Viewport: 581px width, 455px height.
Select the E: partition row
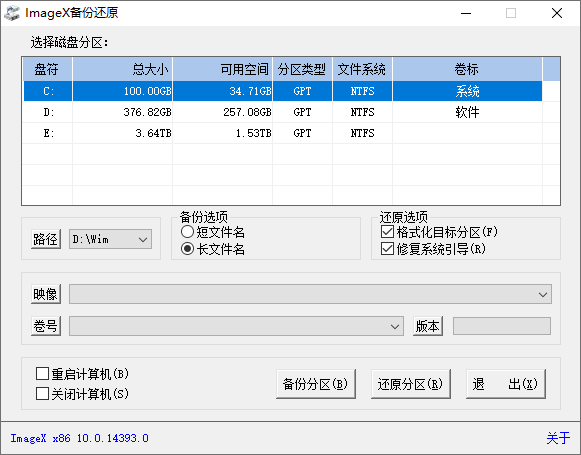[x=283, y=133]
